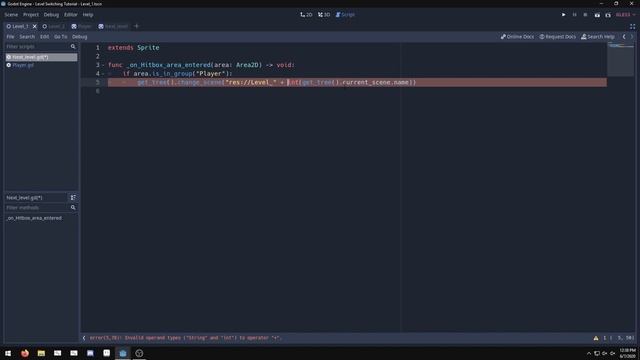Switch to the Script workspace
The image size is (640, 360).
tap(345, 15)
